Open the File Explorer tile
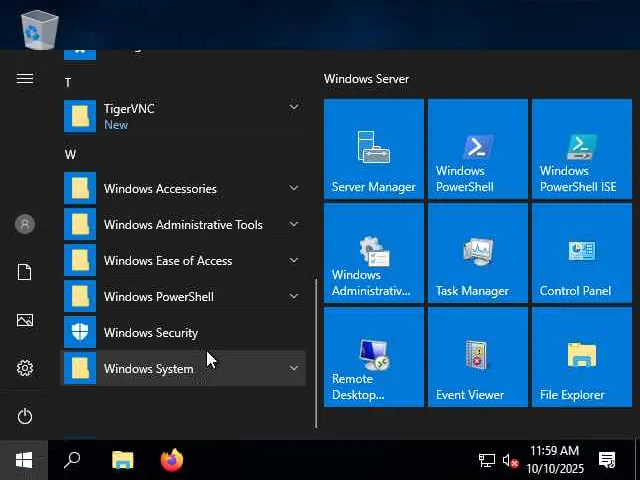This screenshot has width=640, height=480. [582, 357]
